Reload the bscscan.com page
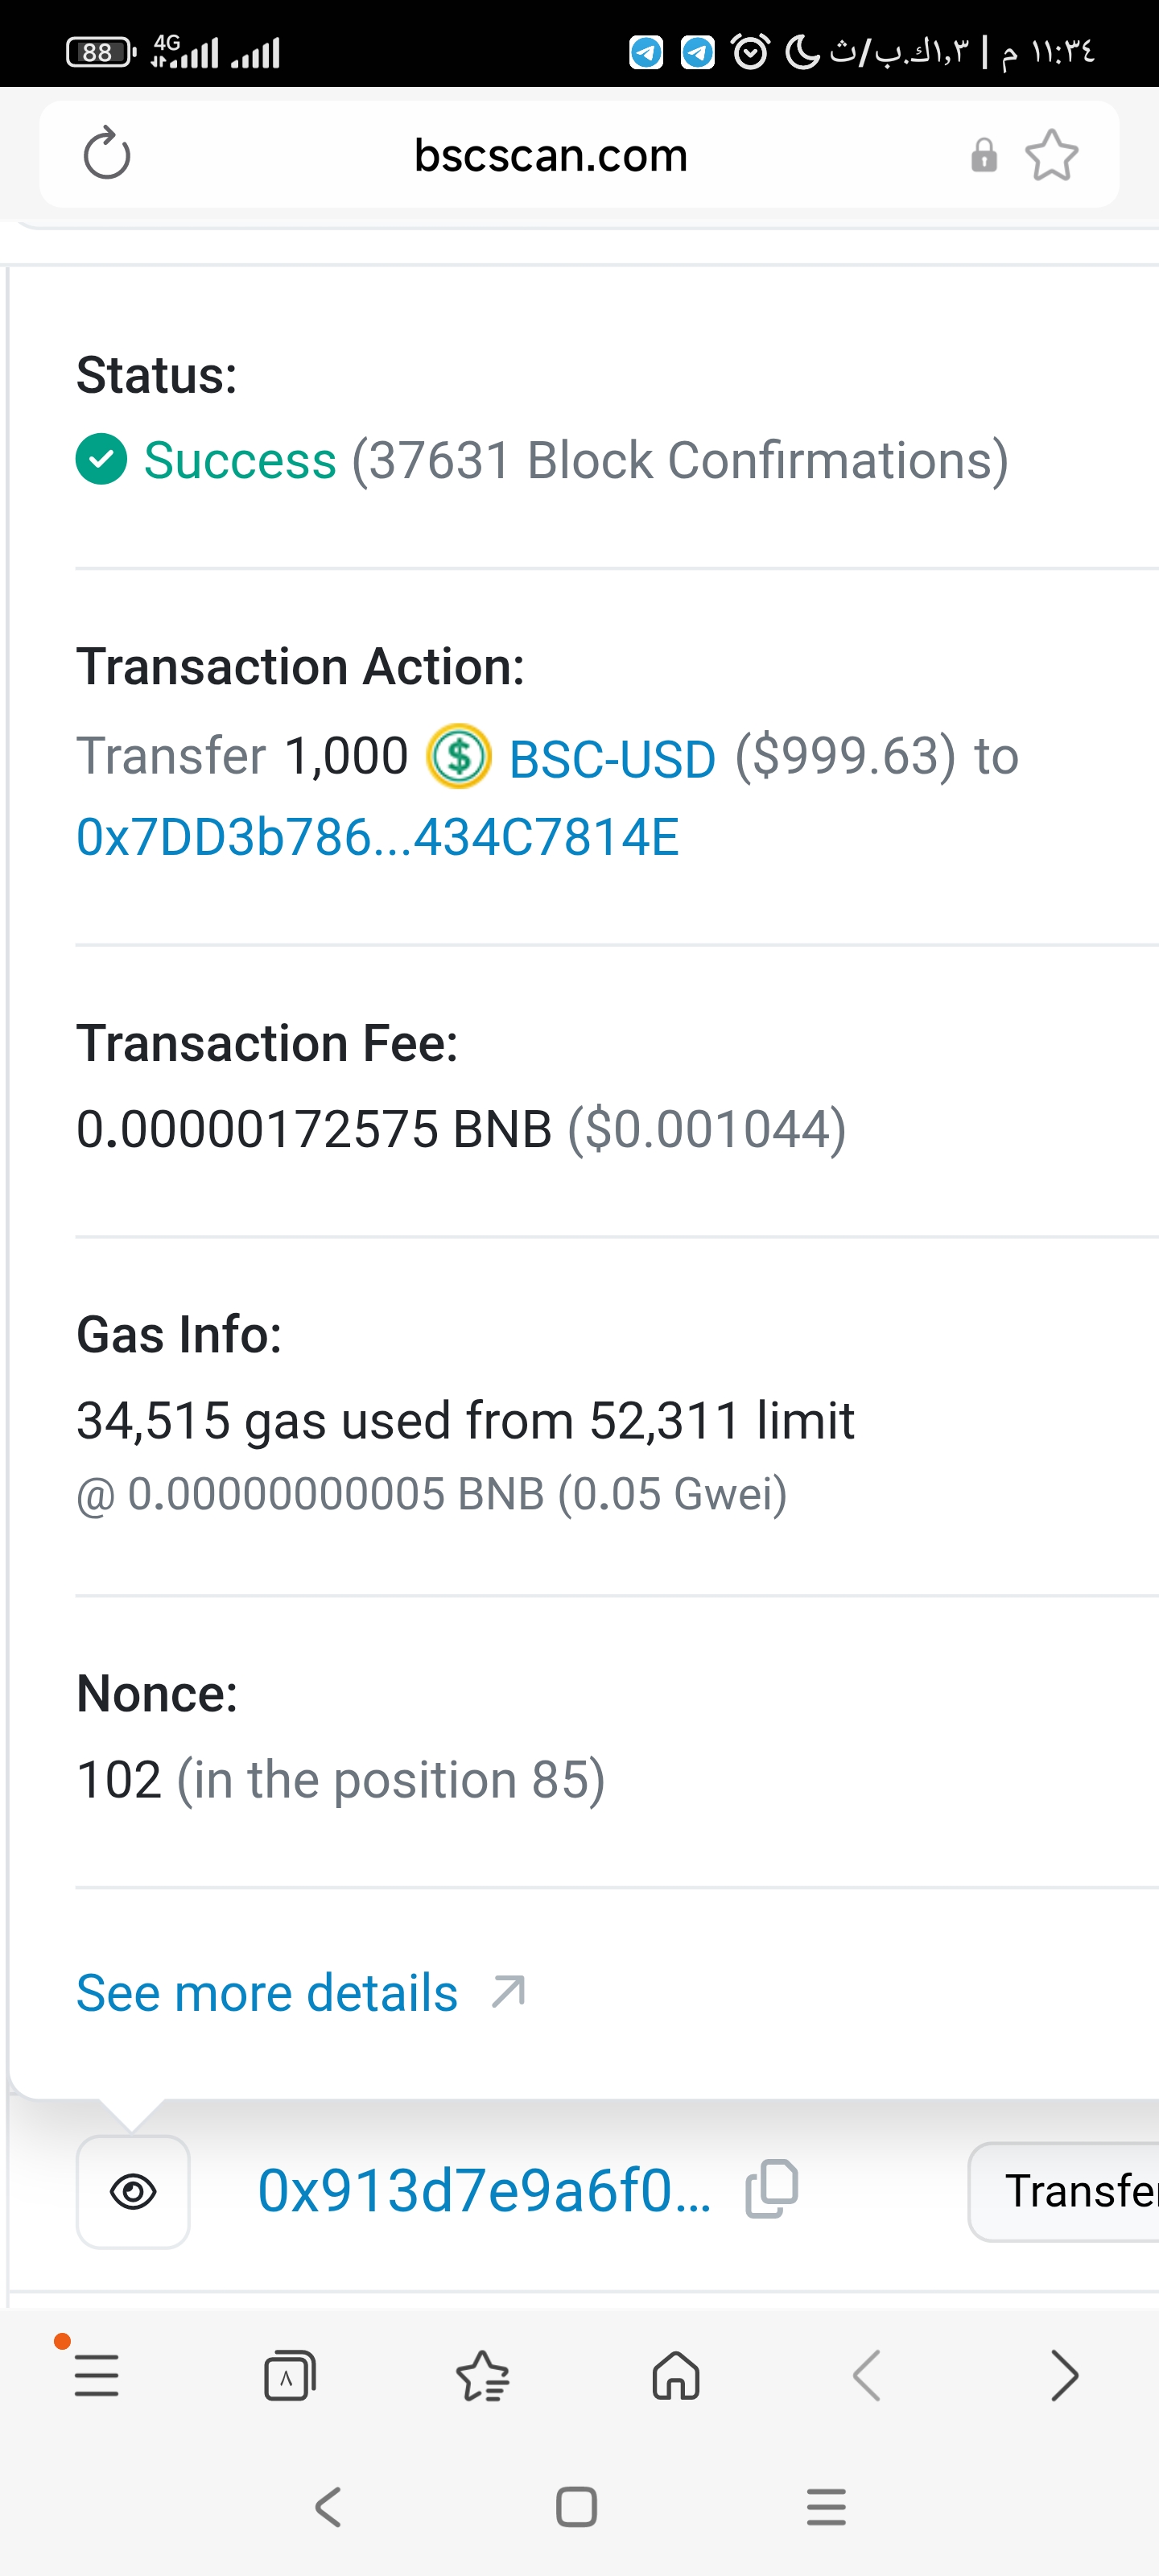Screen dimensions: 1159x2576 click(107, 155)
